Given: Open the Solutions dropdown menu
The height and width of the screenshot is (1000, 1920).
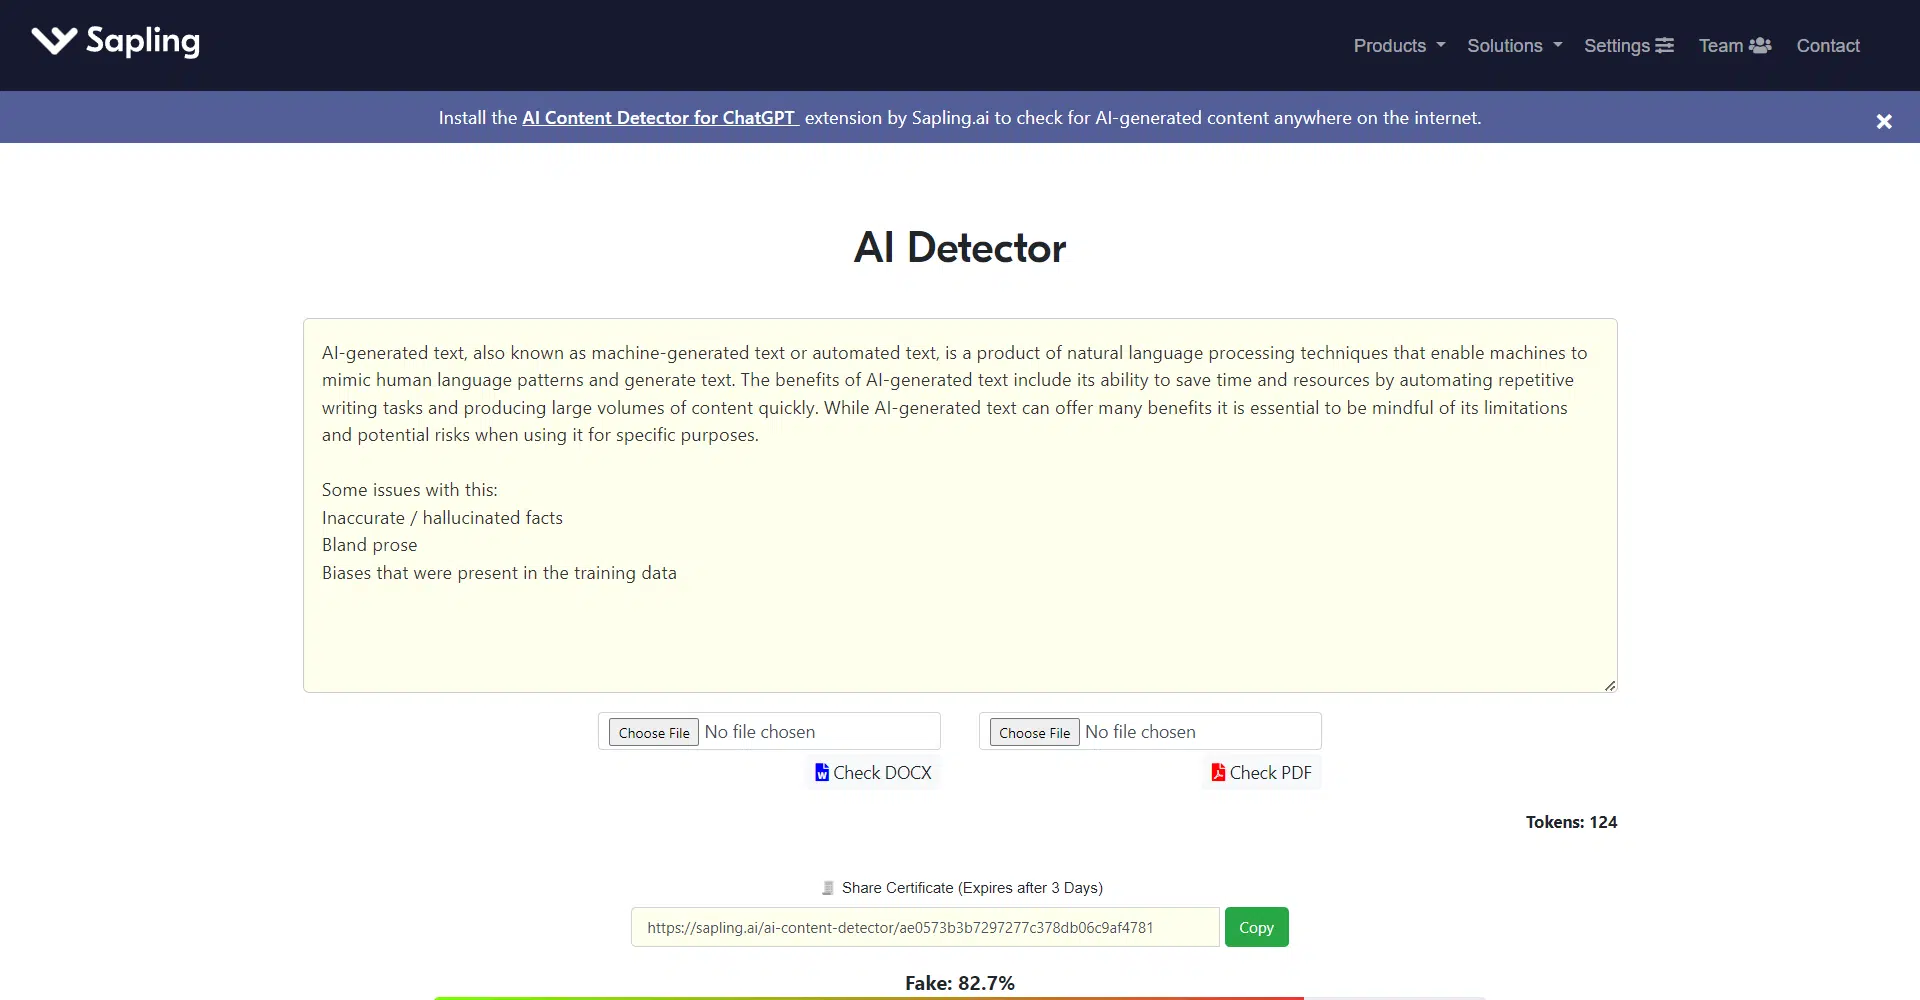Looking at the screenshot, I should point(1514,46).
